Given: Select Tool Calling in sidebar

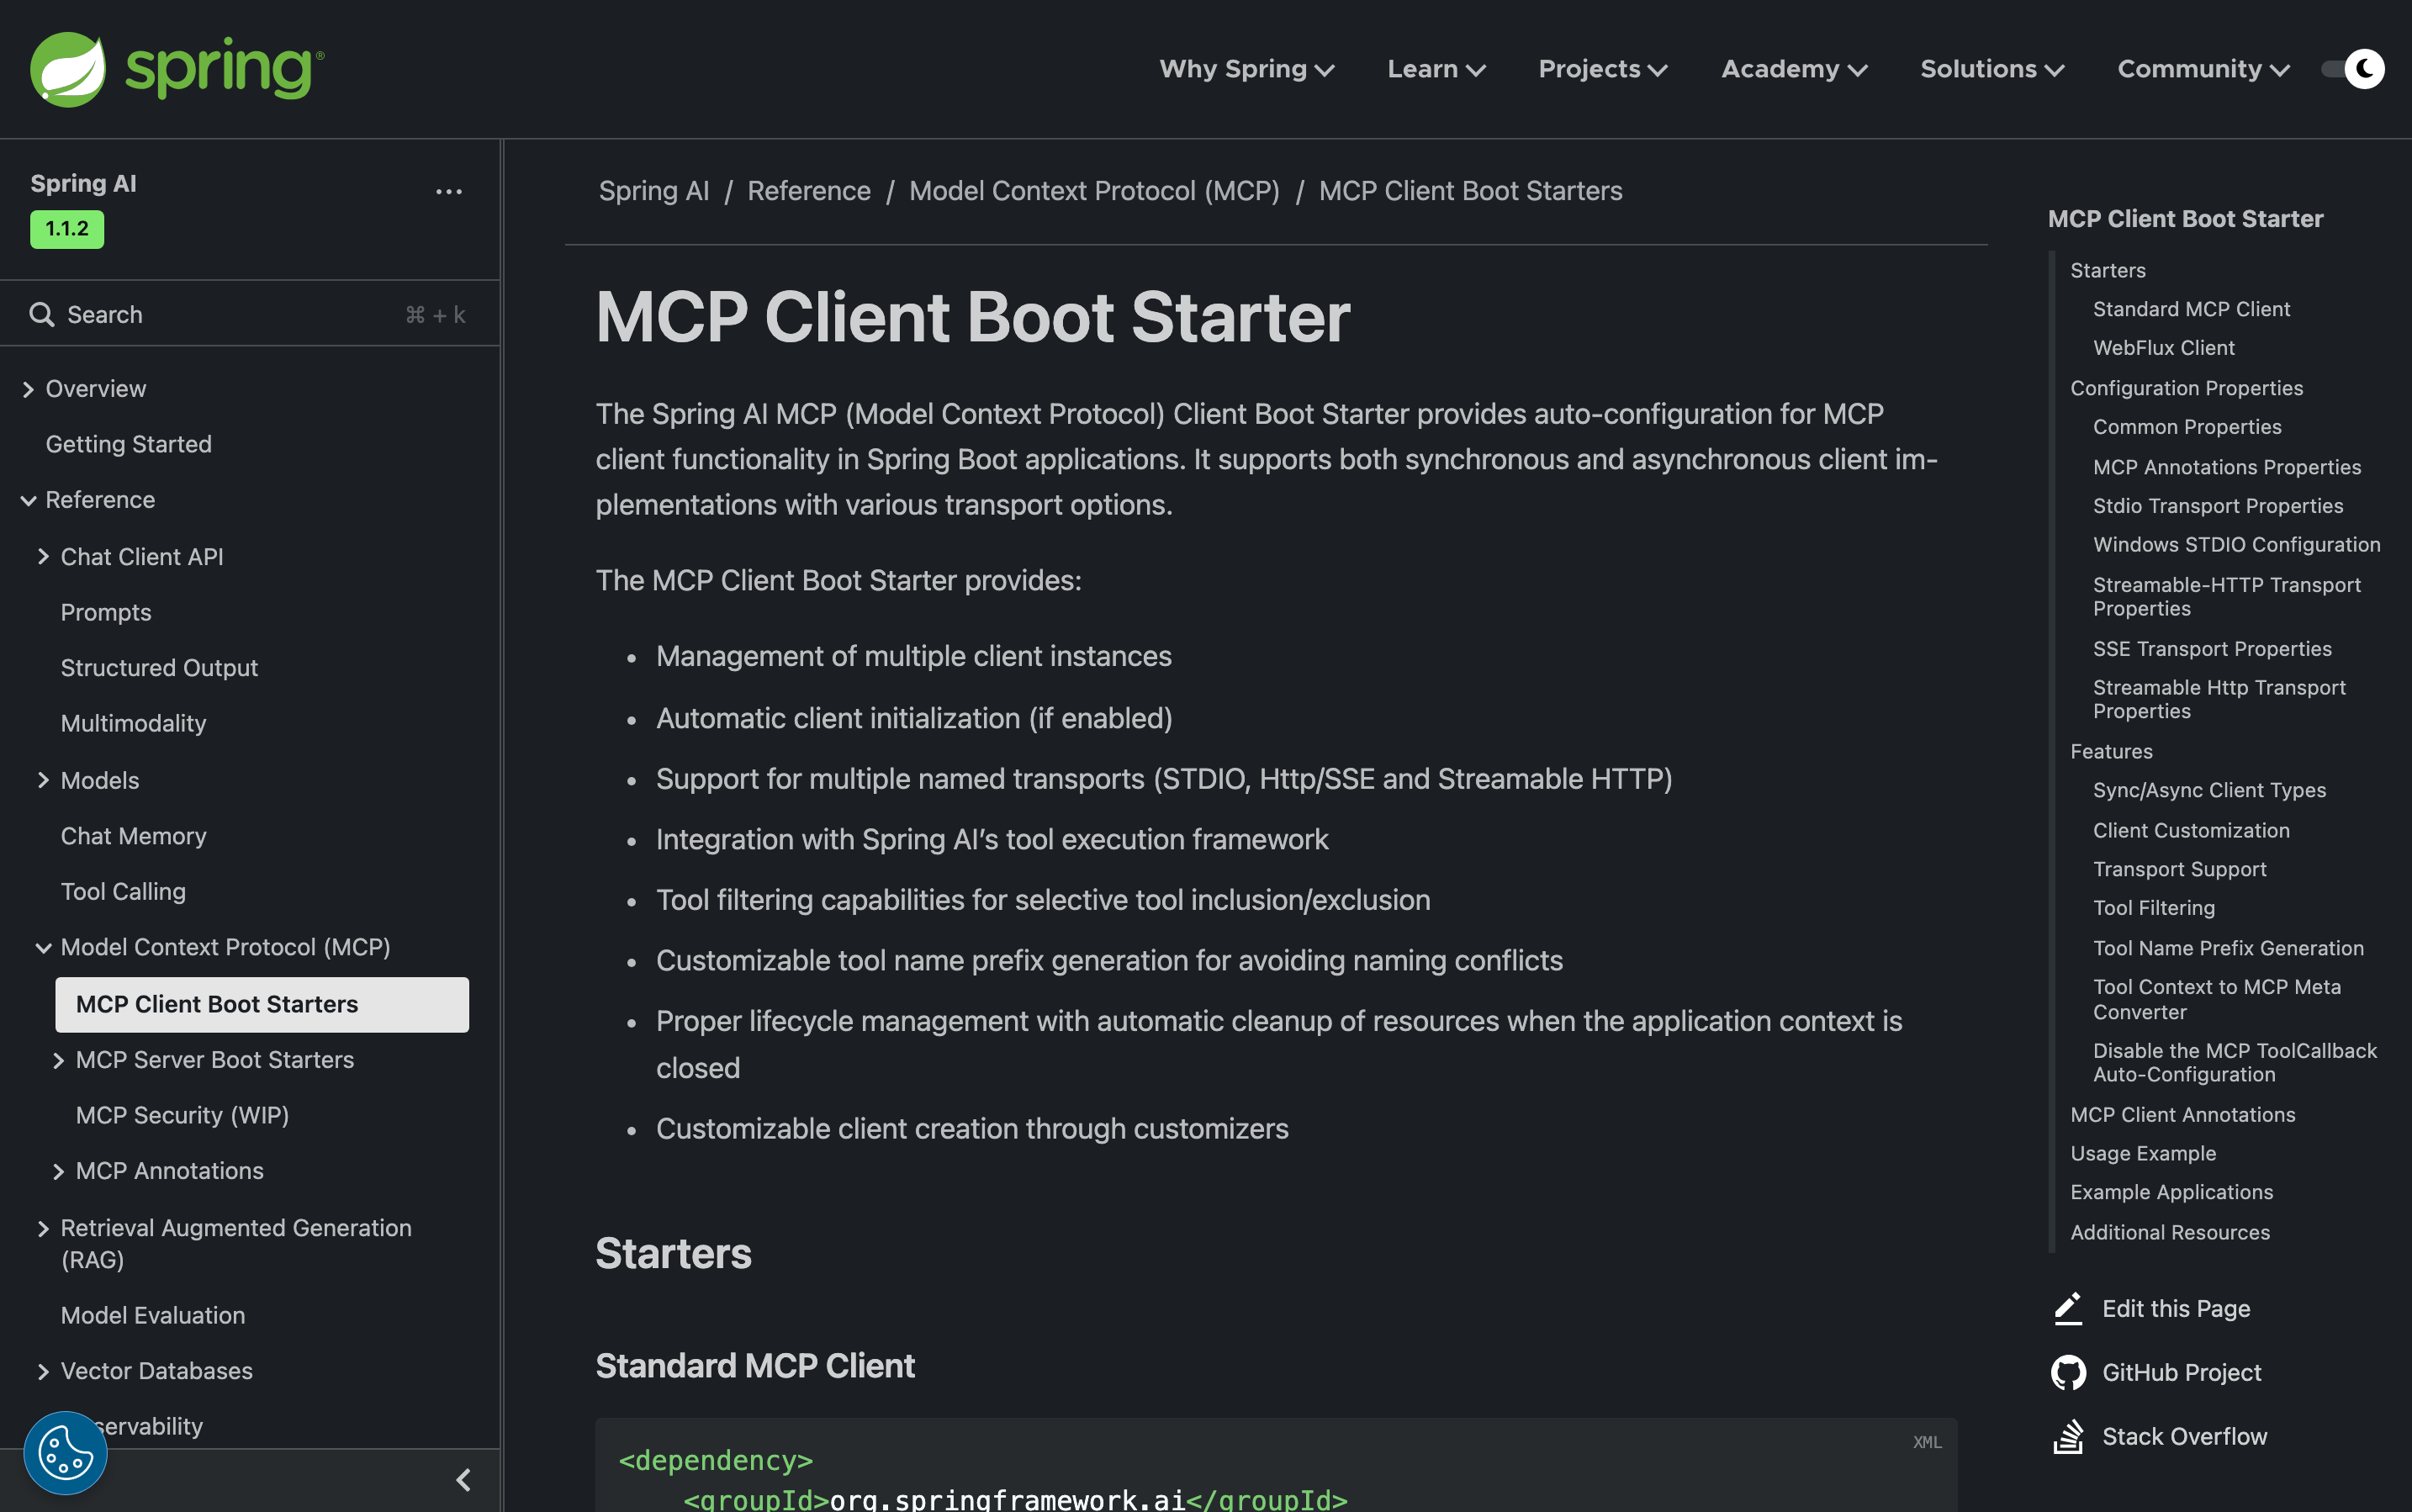Looking at the screenshot, I should (x=123, y=891).
